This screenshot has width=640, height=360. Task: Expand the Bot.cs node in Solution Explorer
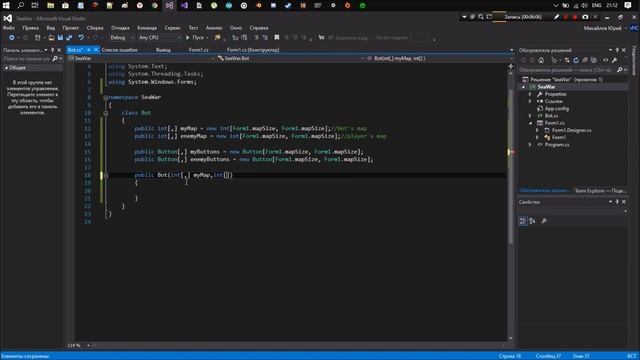pyautogui.click(x=531, y=116)
